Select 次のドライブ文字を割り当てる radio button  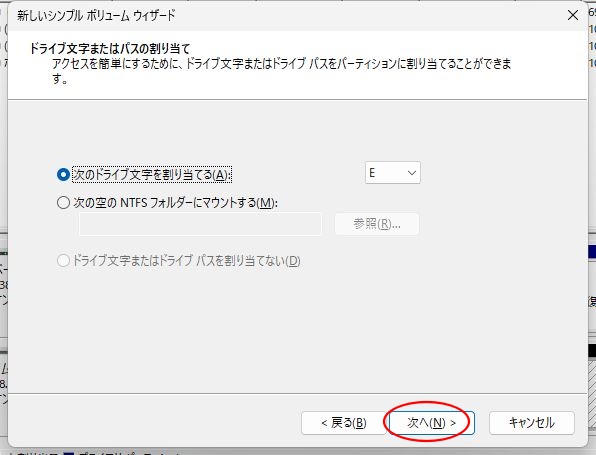tap(63, 174)
